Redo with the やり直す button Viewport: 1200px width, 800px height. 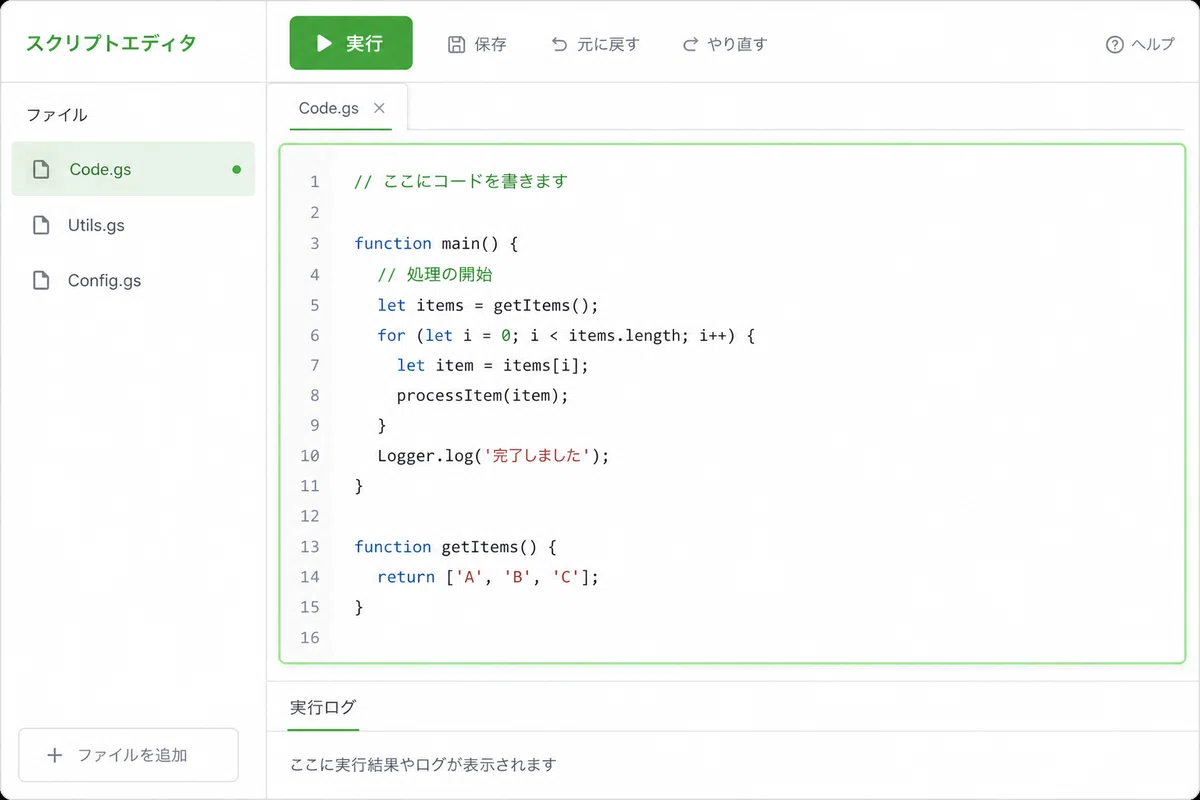[724, 44]
